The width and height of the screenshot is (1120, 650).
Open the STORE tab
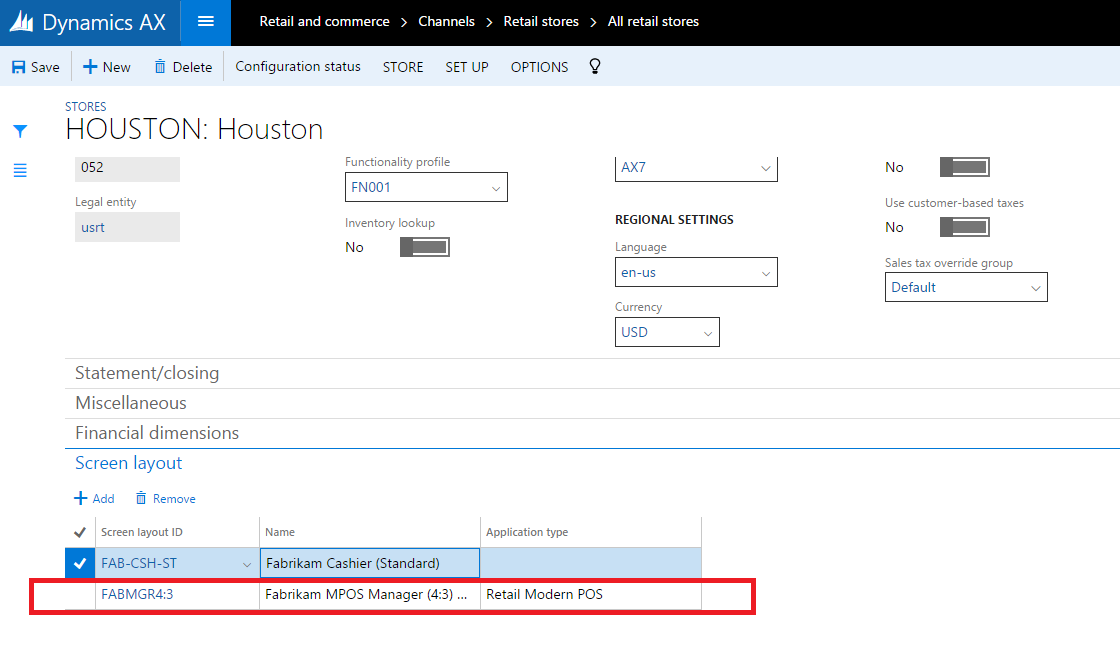tap(403, 67)
